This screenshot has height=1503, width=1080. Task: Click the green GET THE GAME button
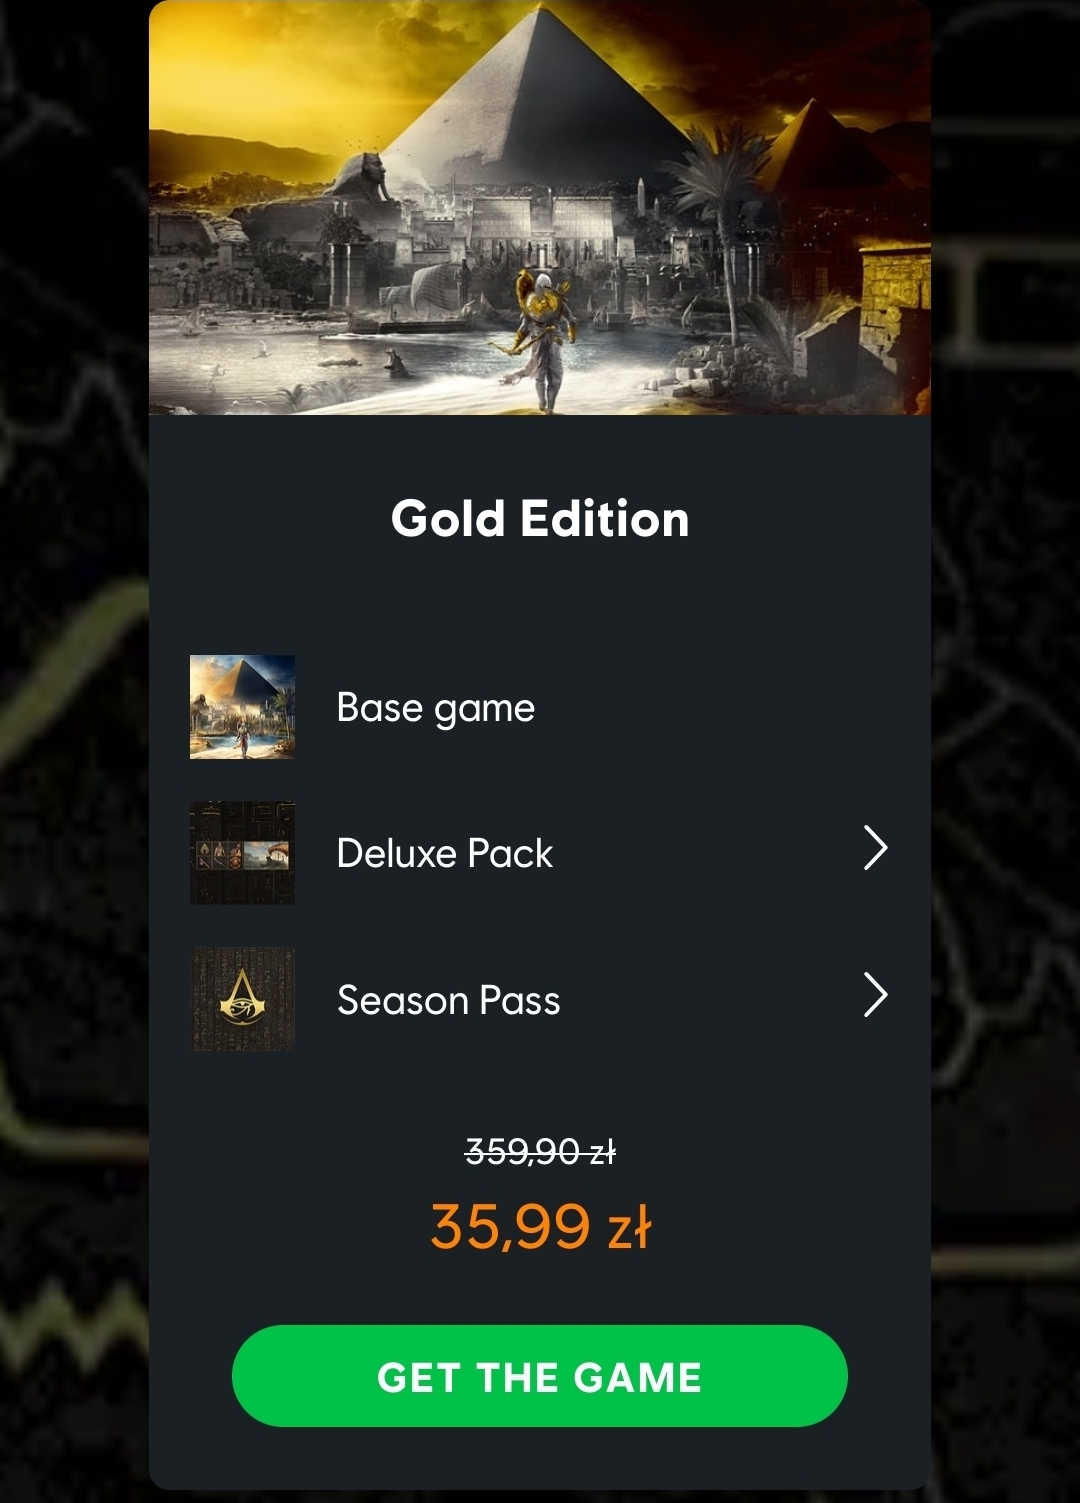pos(540,1376)
